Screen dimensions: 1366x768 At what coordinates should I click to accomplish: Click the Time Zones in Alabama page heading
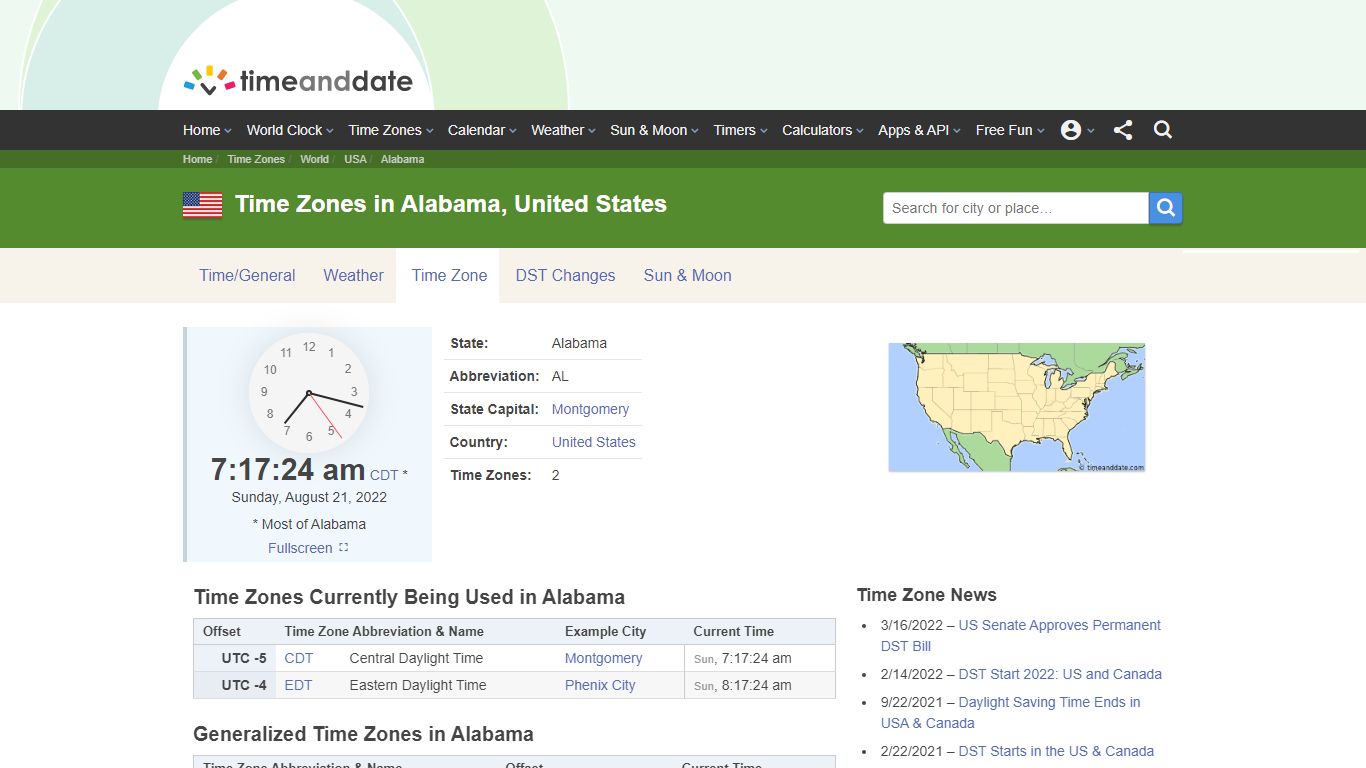coord(451,204)
